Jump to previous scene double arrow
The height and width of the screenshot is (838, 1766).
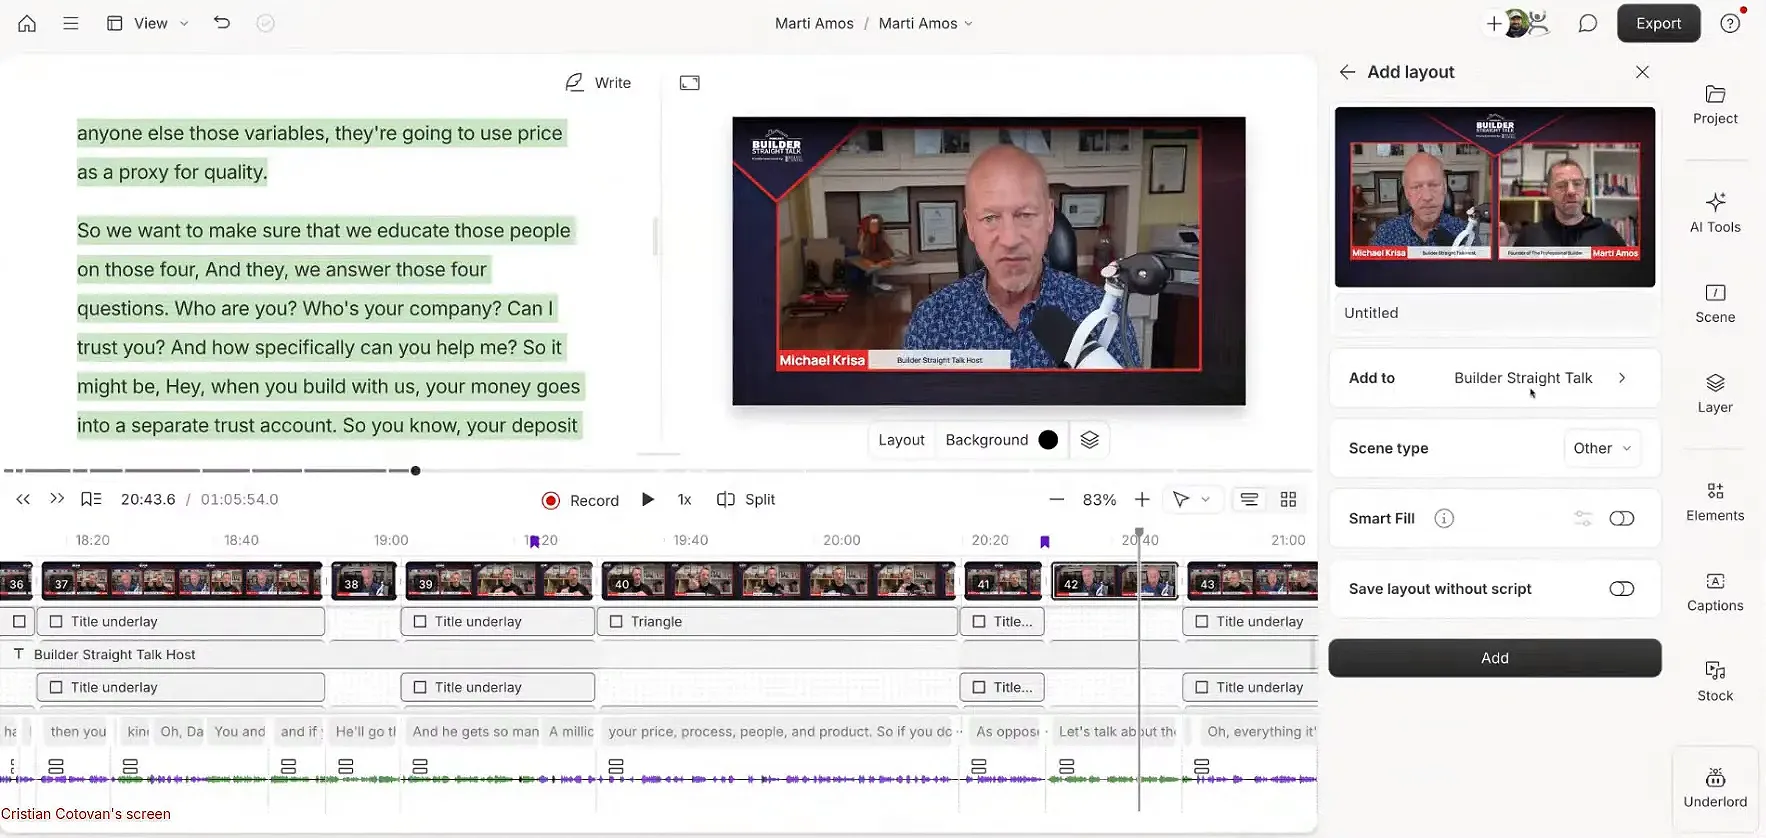pos(23,499)
